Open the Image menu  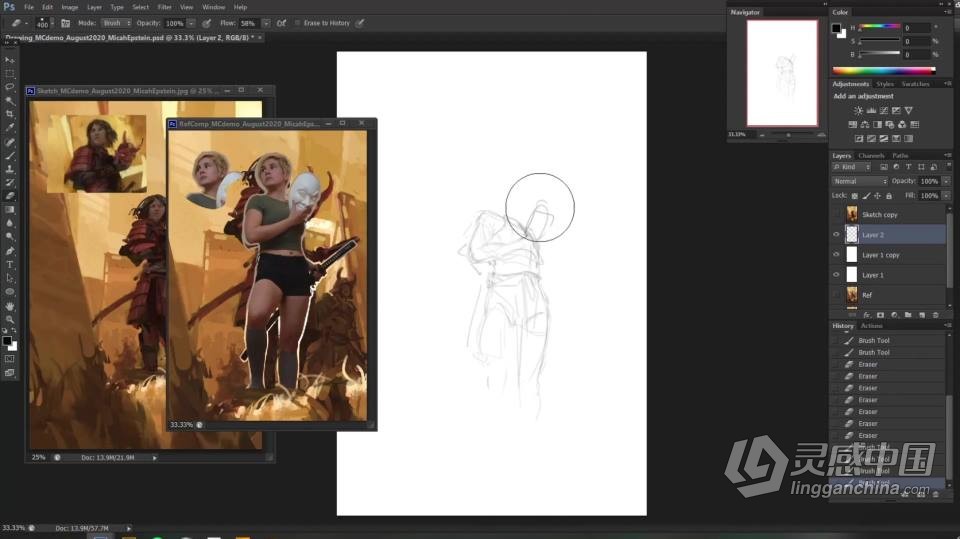click(x=70, y=7)
